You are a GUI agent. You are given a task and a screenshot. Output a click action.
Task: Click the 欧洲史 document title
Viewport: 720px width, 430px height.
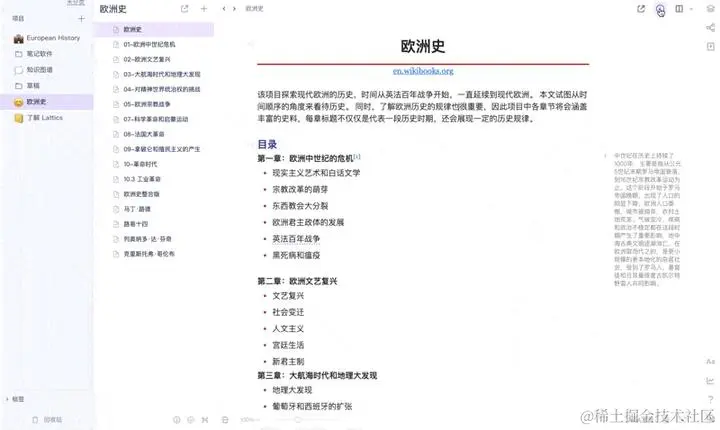tap(422, 46)
